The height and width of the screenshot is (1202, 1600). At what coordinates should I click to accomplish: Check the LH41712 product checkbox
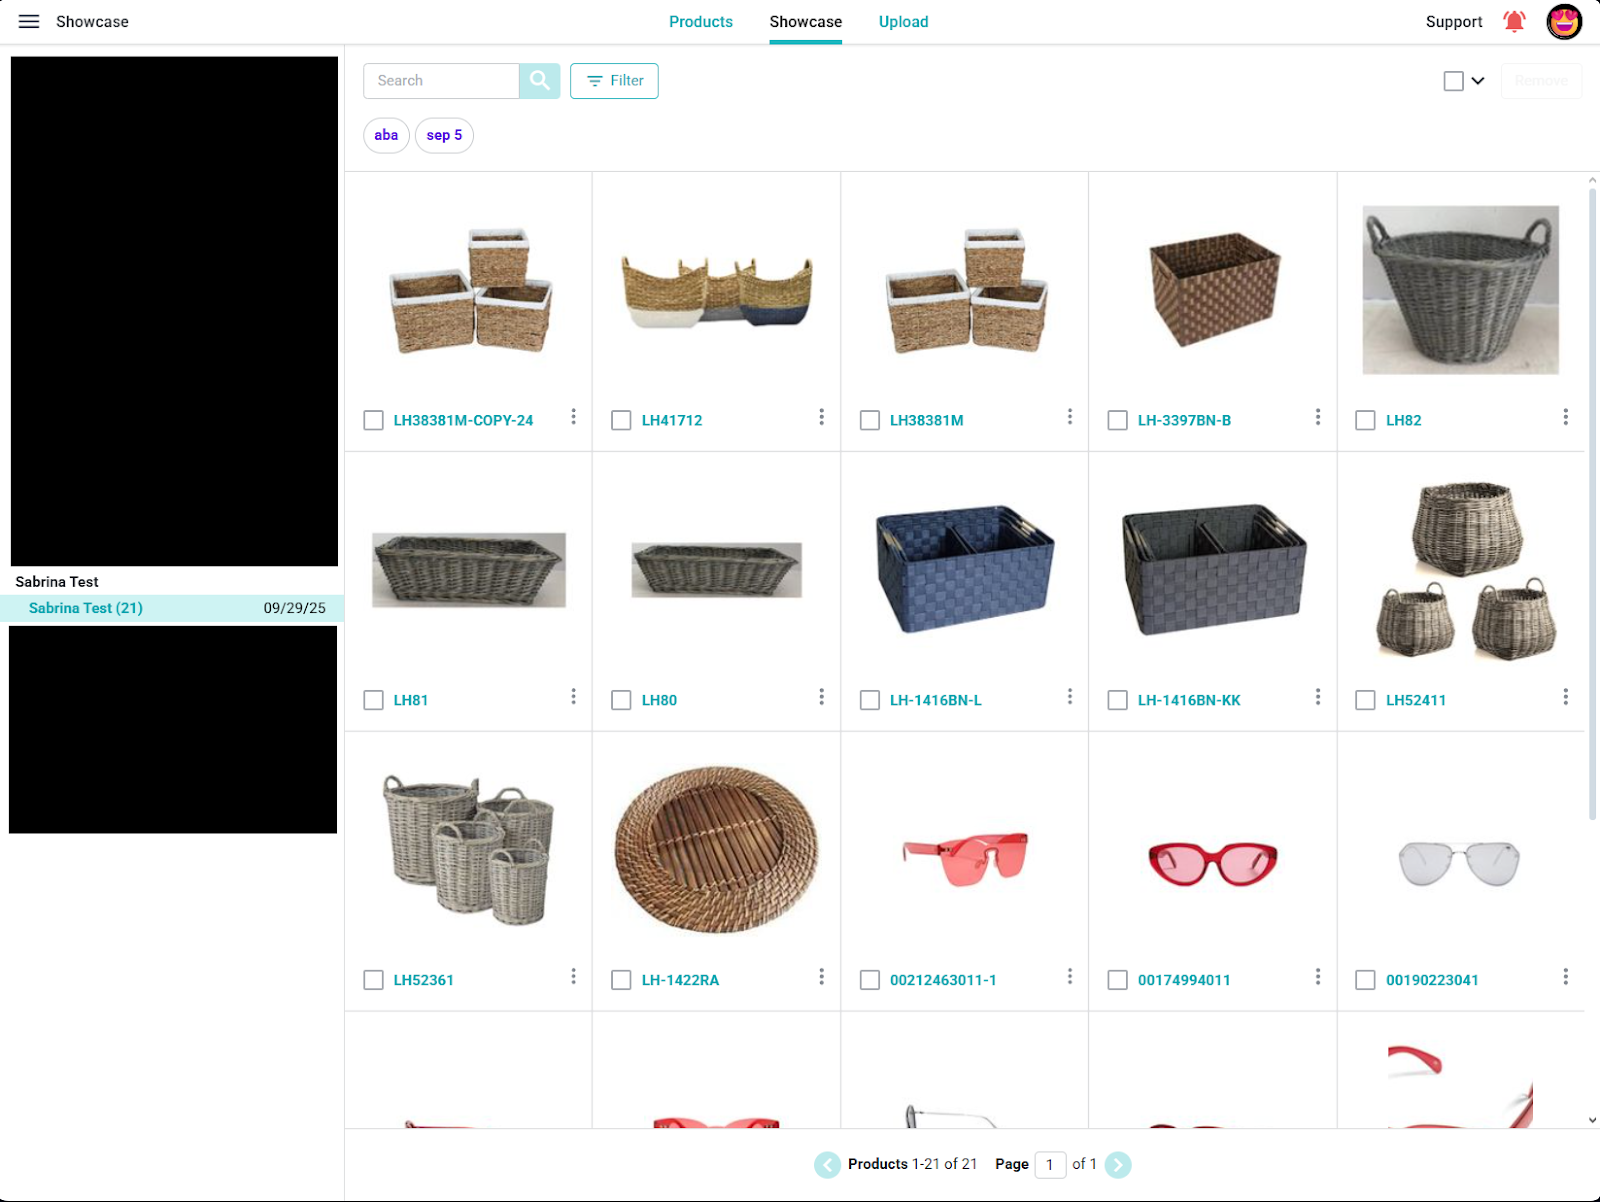point(621,421)
